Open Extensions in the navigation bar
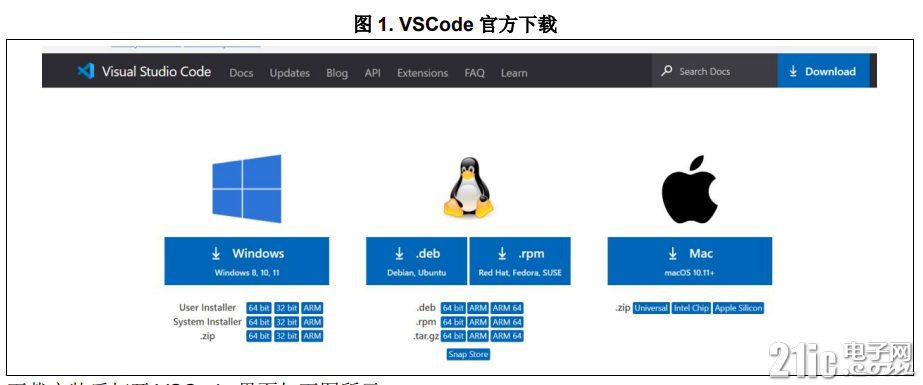 click(x=423, y=73)
